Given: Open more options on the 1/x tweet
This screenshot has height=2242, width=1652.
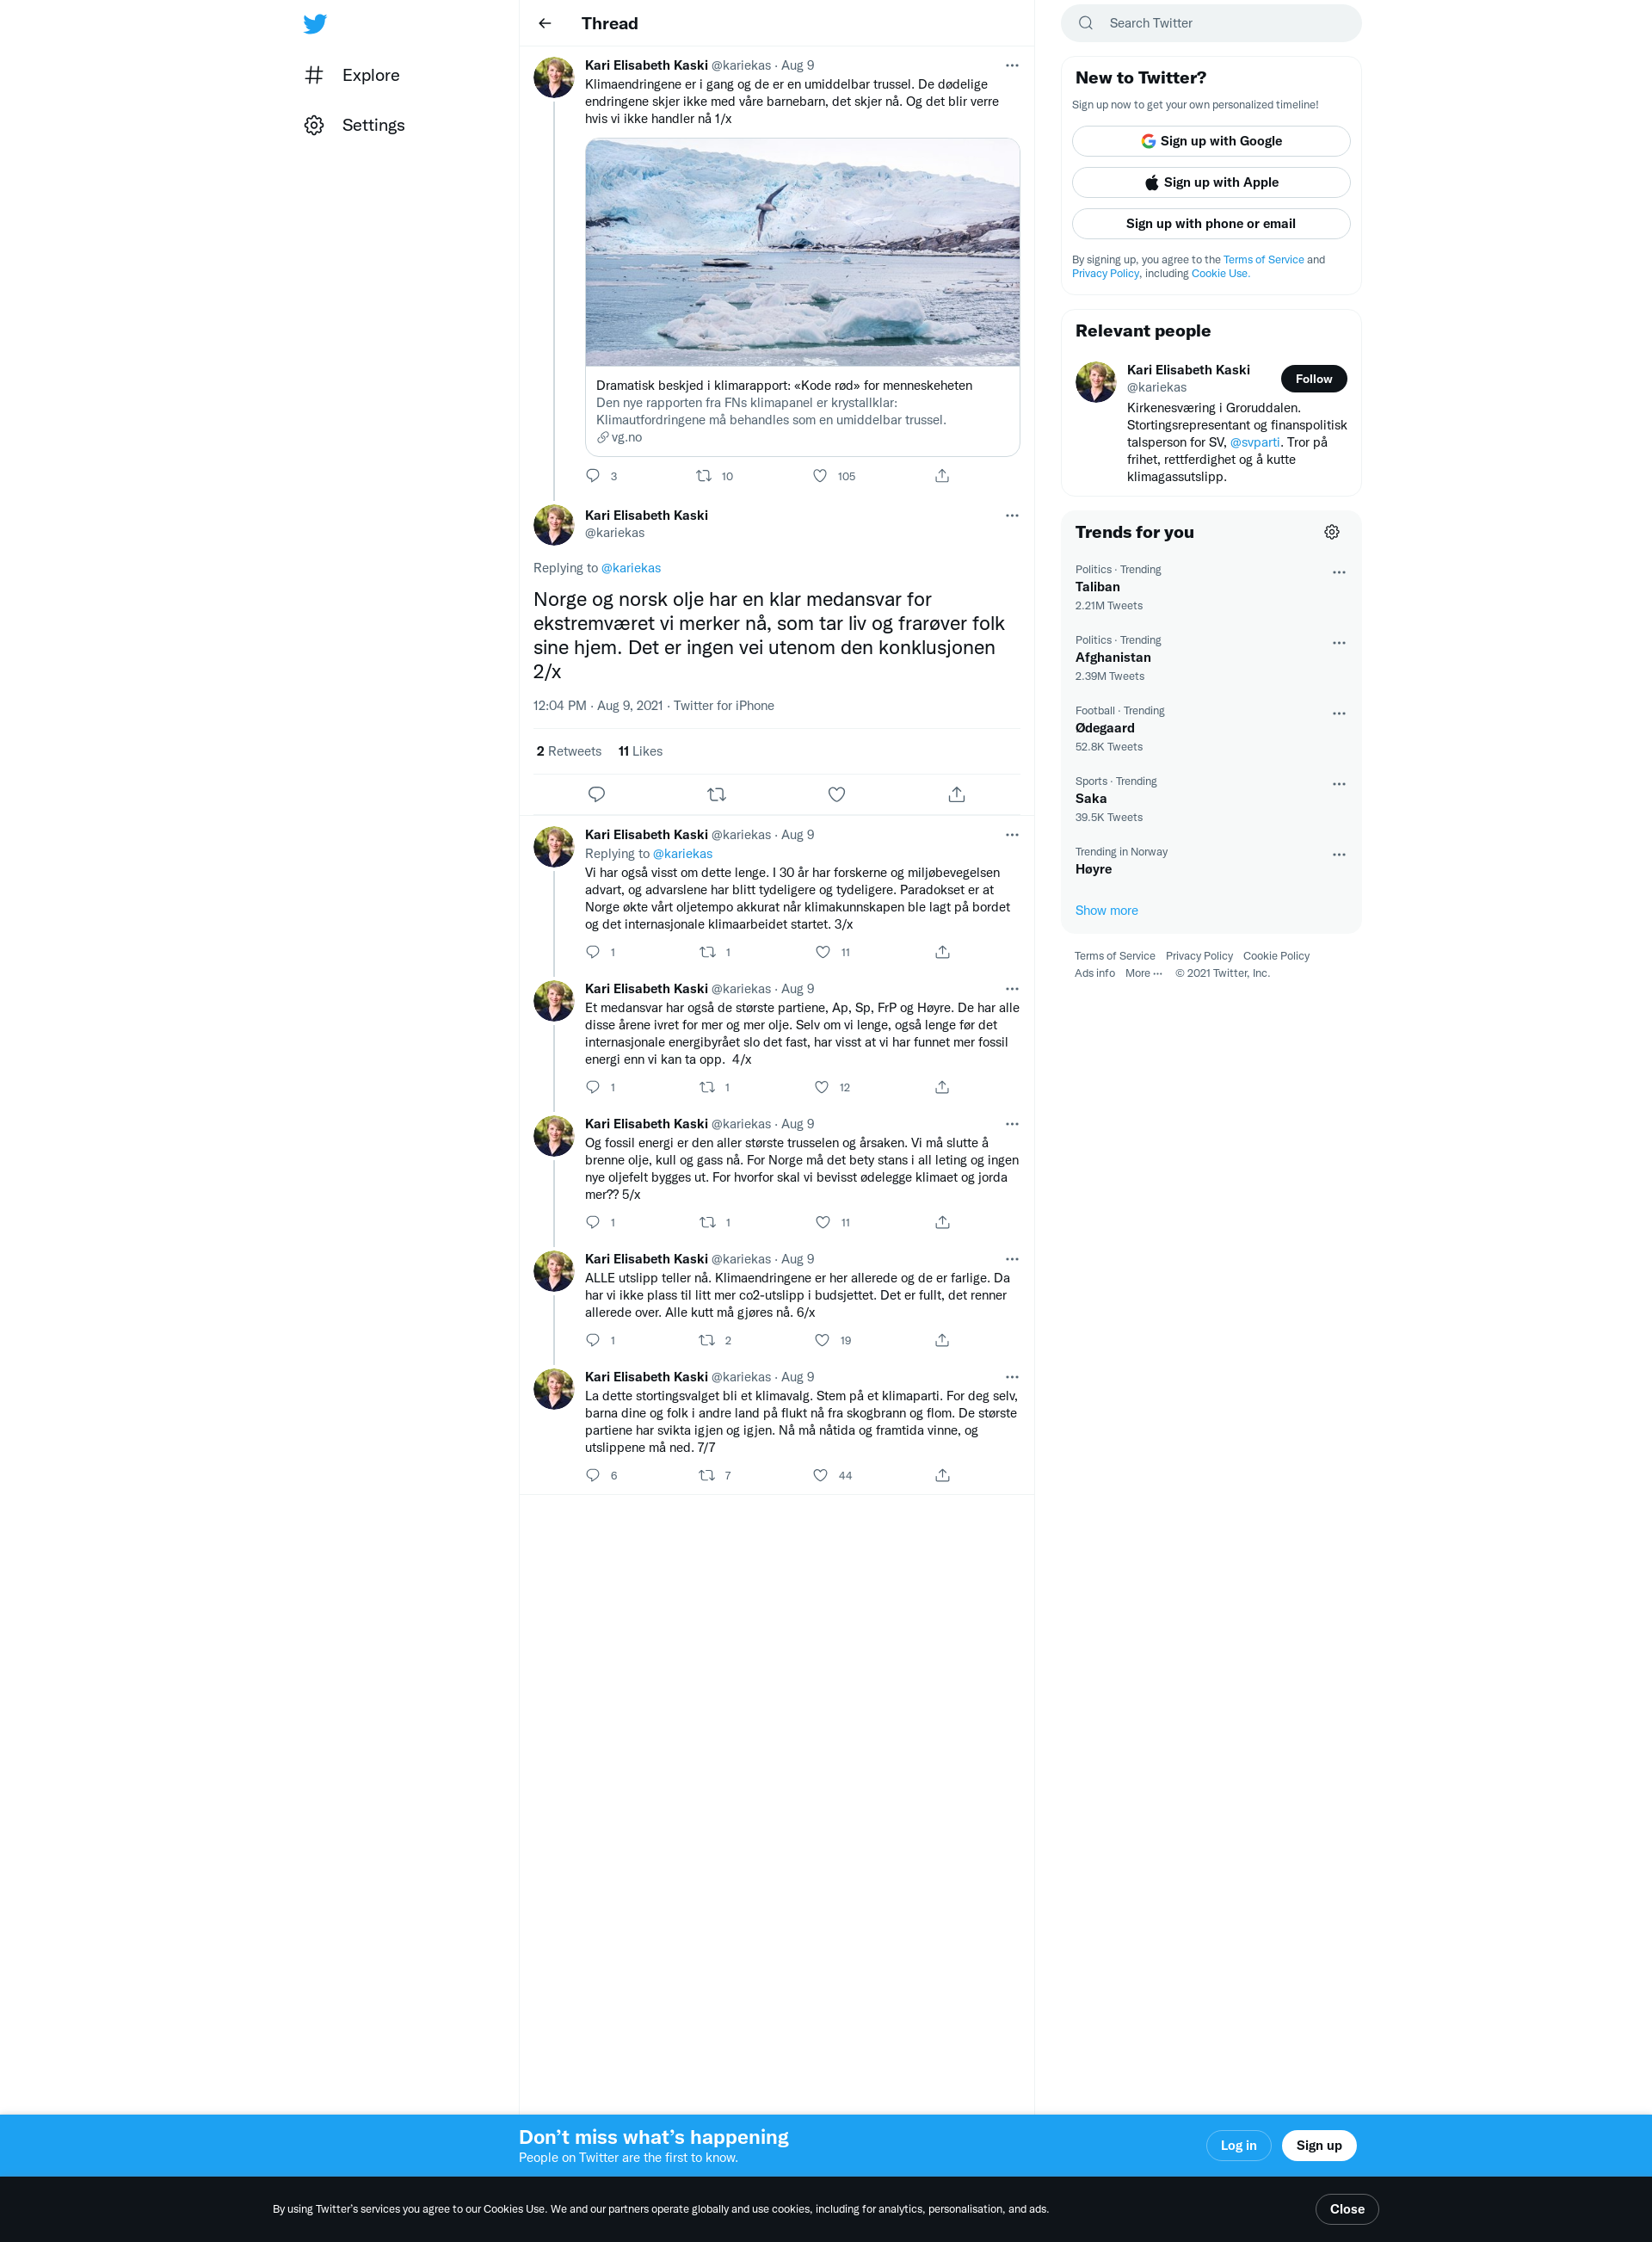Looking at the screenshot, I should click(1012, 65).
